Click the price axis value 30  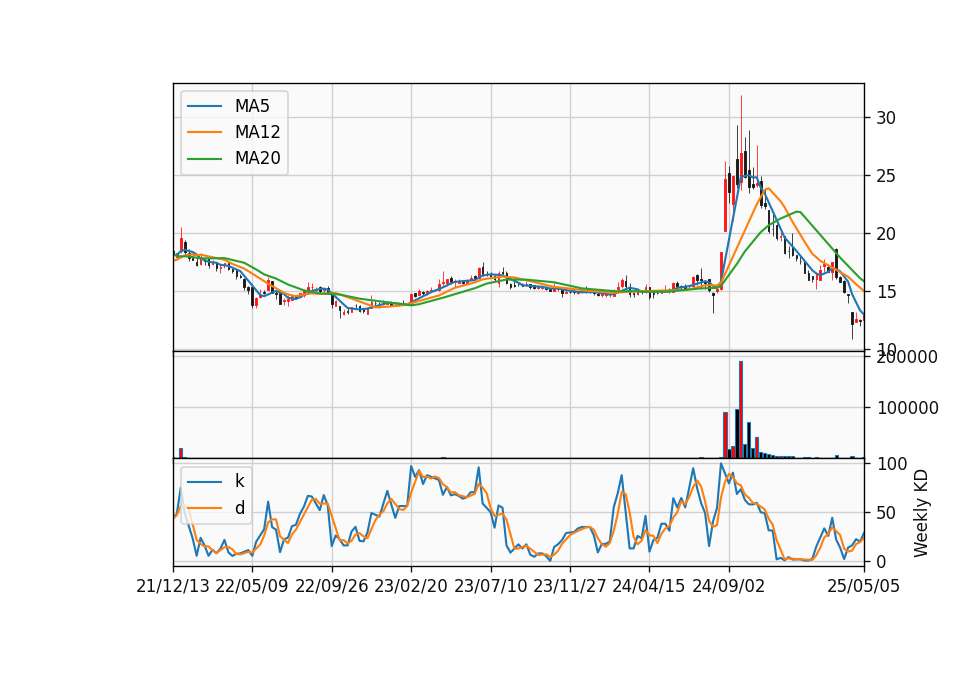[885, 118]
